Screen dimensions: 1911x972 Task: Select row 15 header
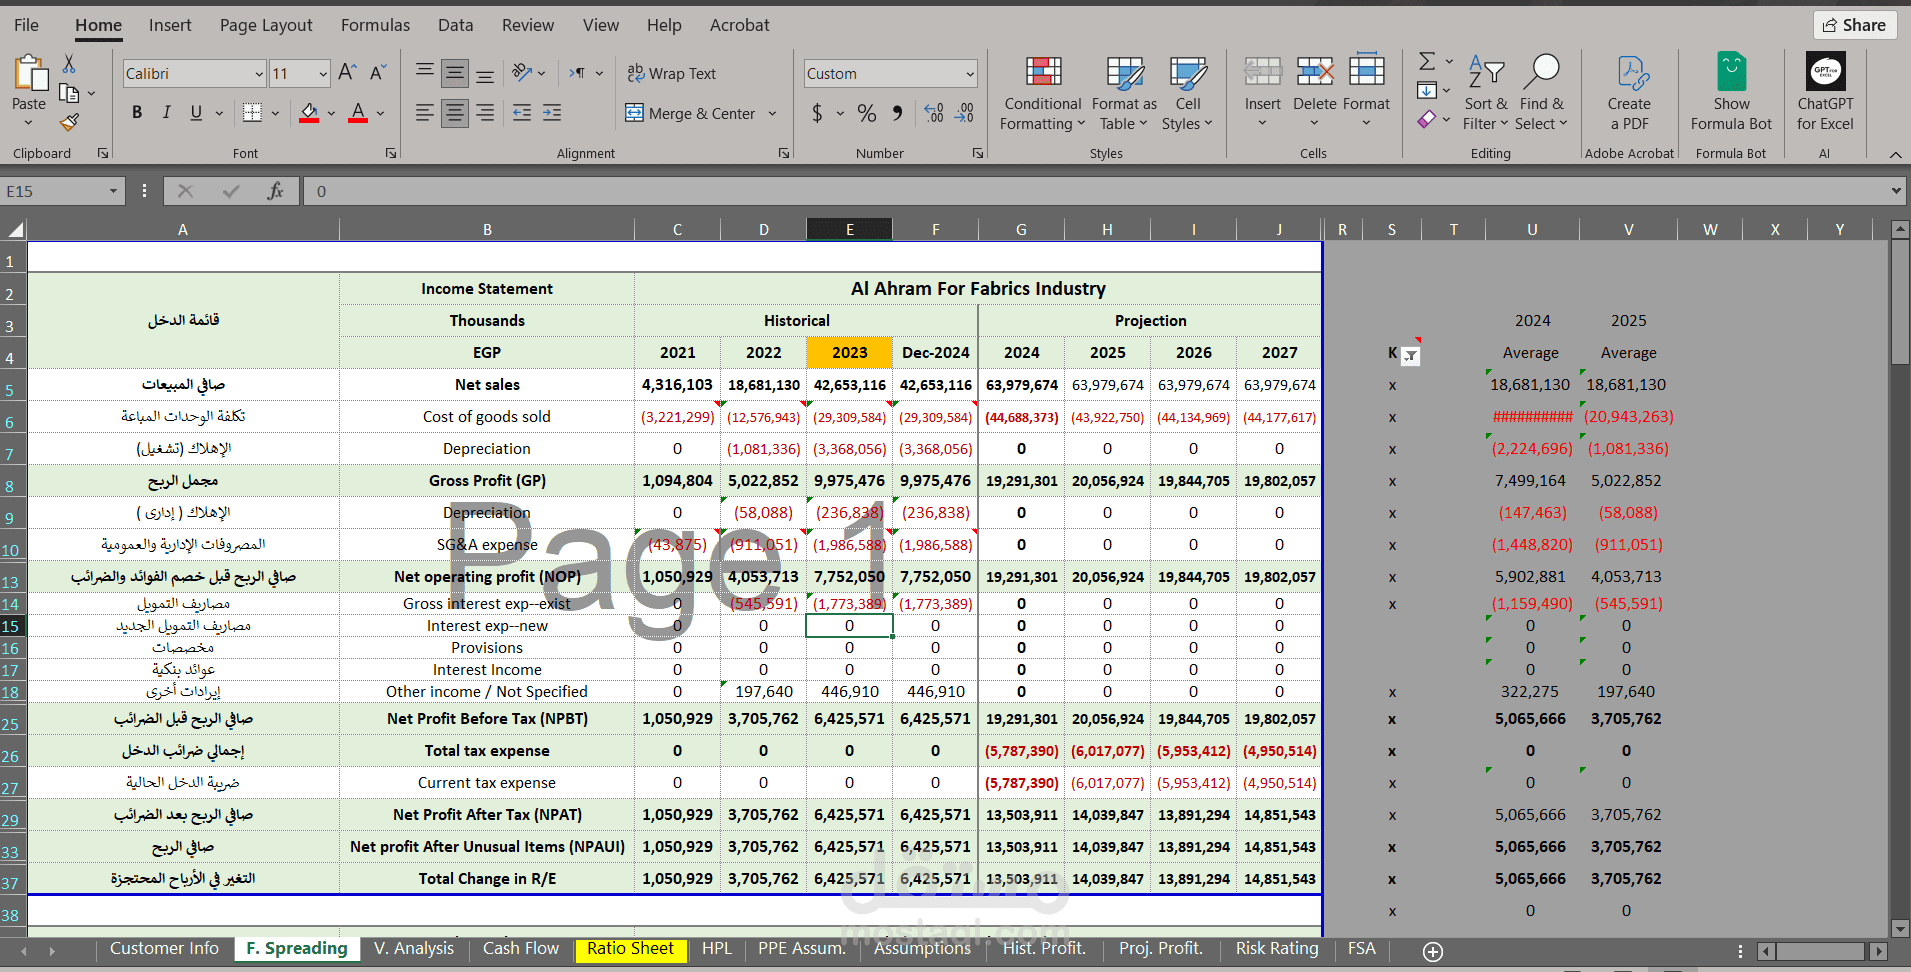(x=11, y=626)
